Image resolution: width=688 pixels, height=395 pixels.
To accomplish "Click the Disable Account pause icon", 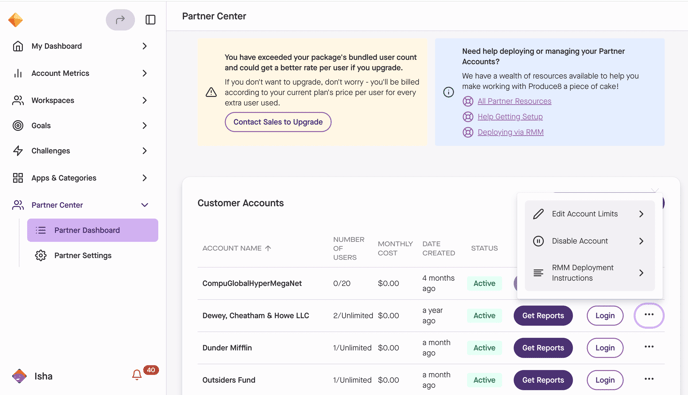I will point(538,241).
